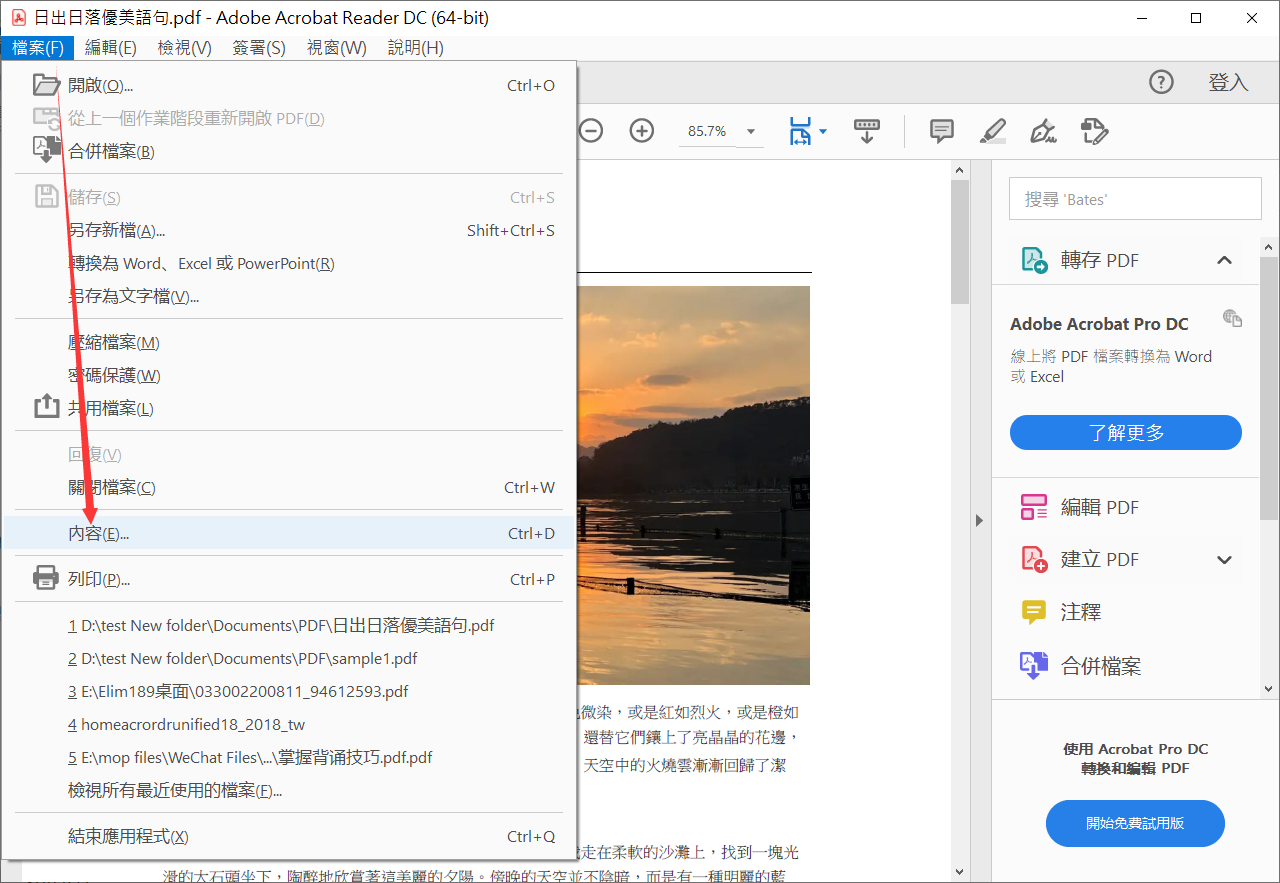Click the 開始免費試用版 button
The height and width of the screenshot is (883, 1280).
pos(1135,824)
